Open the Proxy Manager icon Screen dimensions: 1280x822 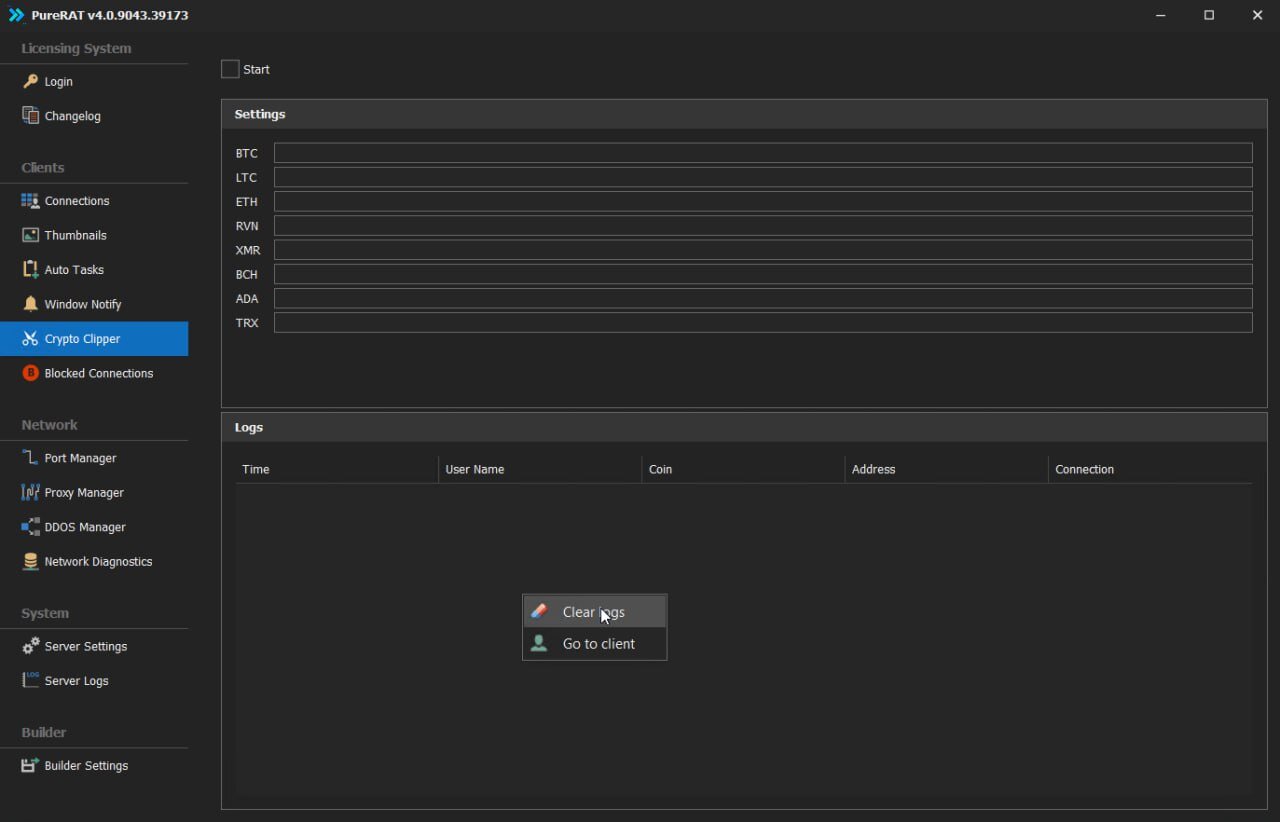click(x=30, y=493)
